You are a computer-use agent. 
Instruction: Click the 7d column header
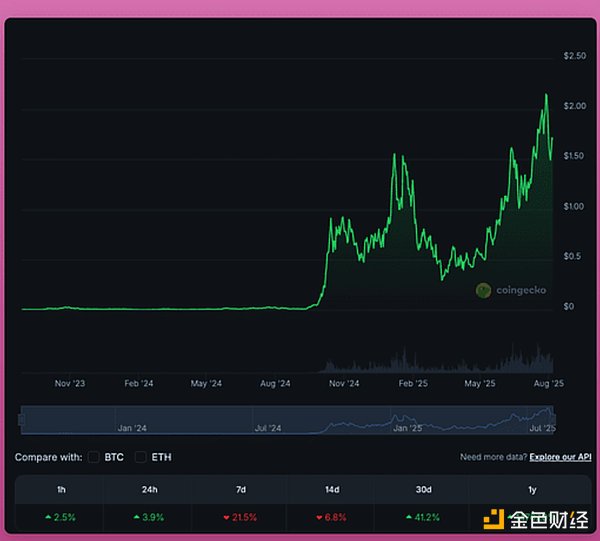(242, 489)
